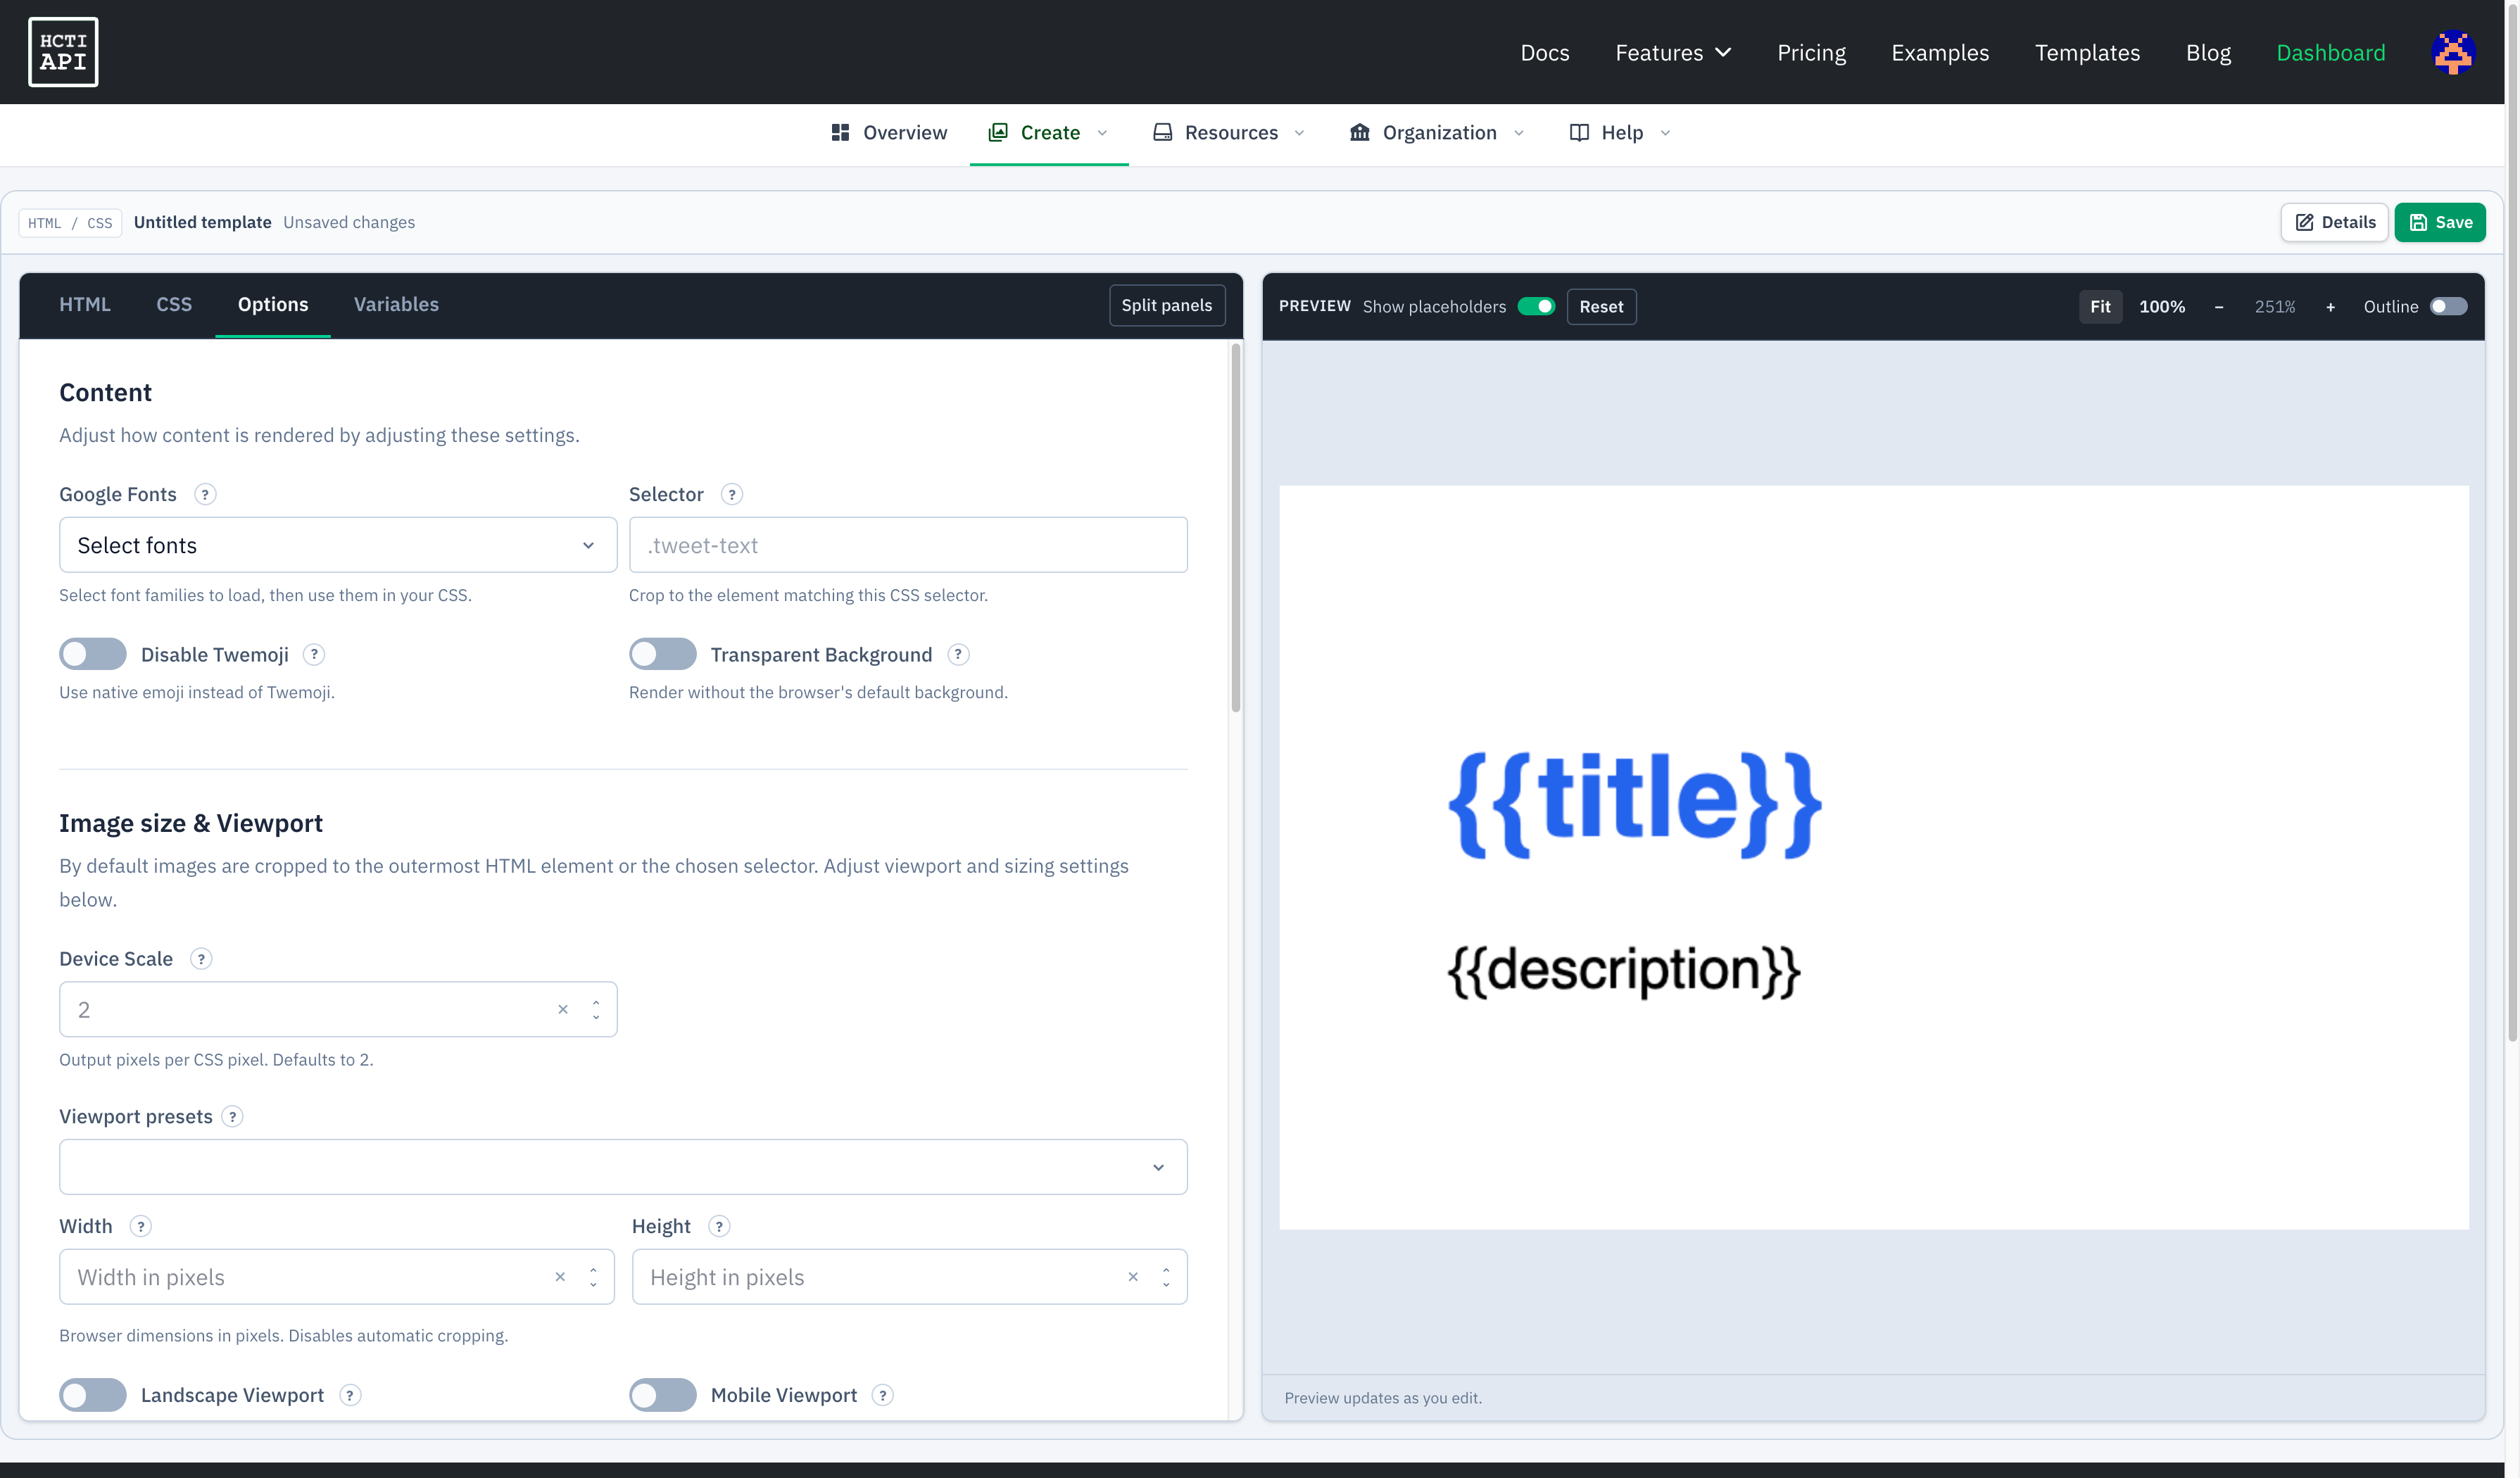
Task: Click the Viewport presets help icon
Action: (x=232, y=1116)
